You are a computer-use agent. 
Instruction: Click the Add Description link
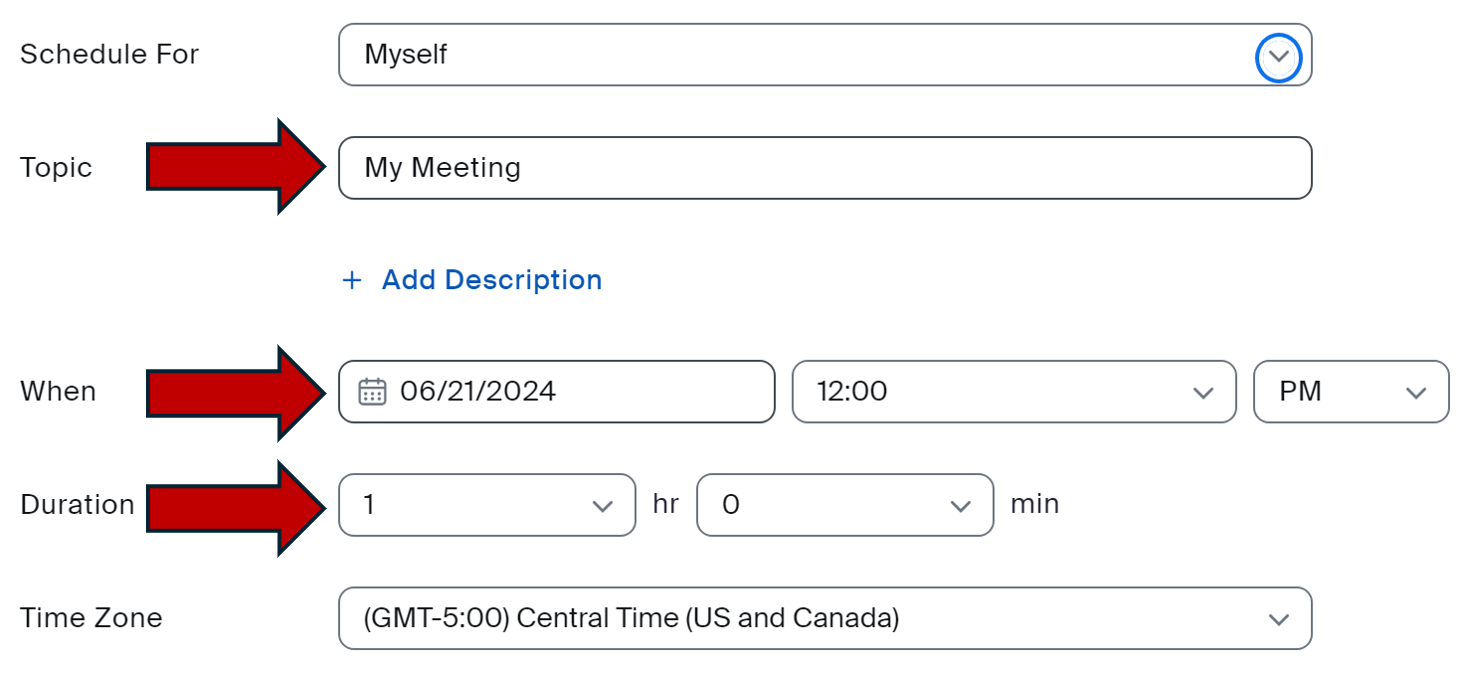[x=492, y=280]
